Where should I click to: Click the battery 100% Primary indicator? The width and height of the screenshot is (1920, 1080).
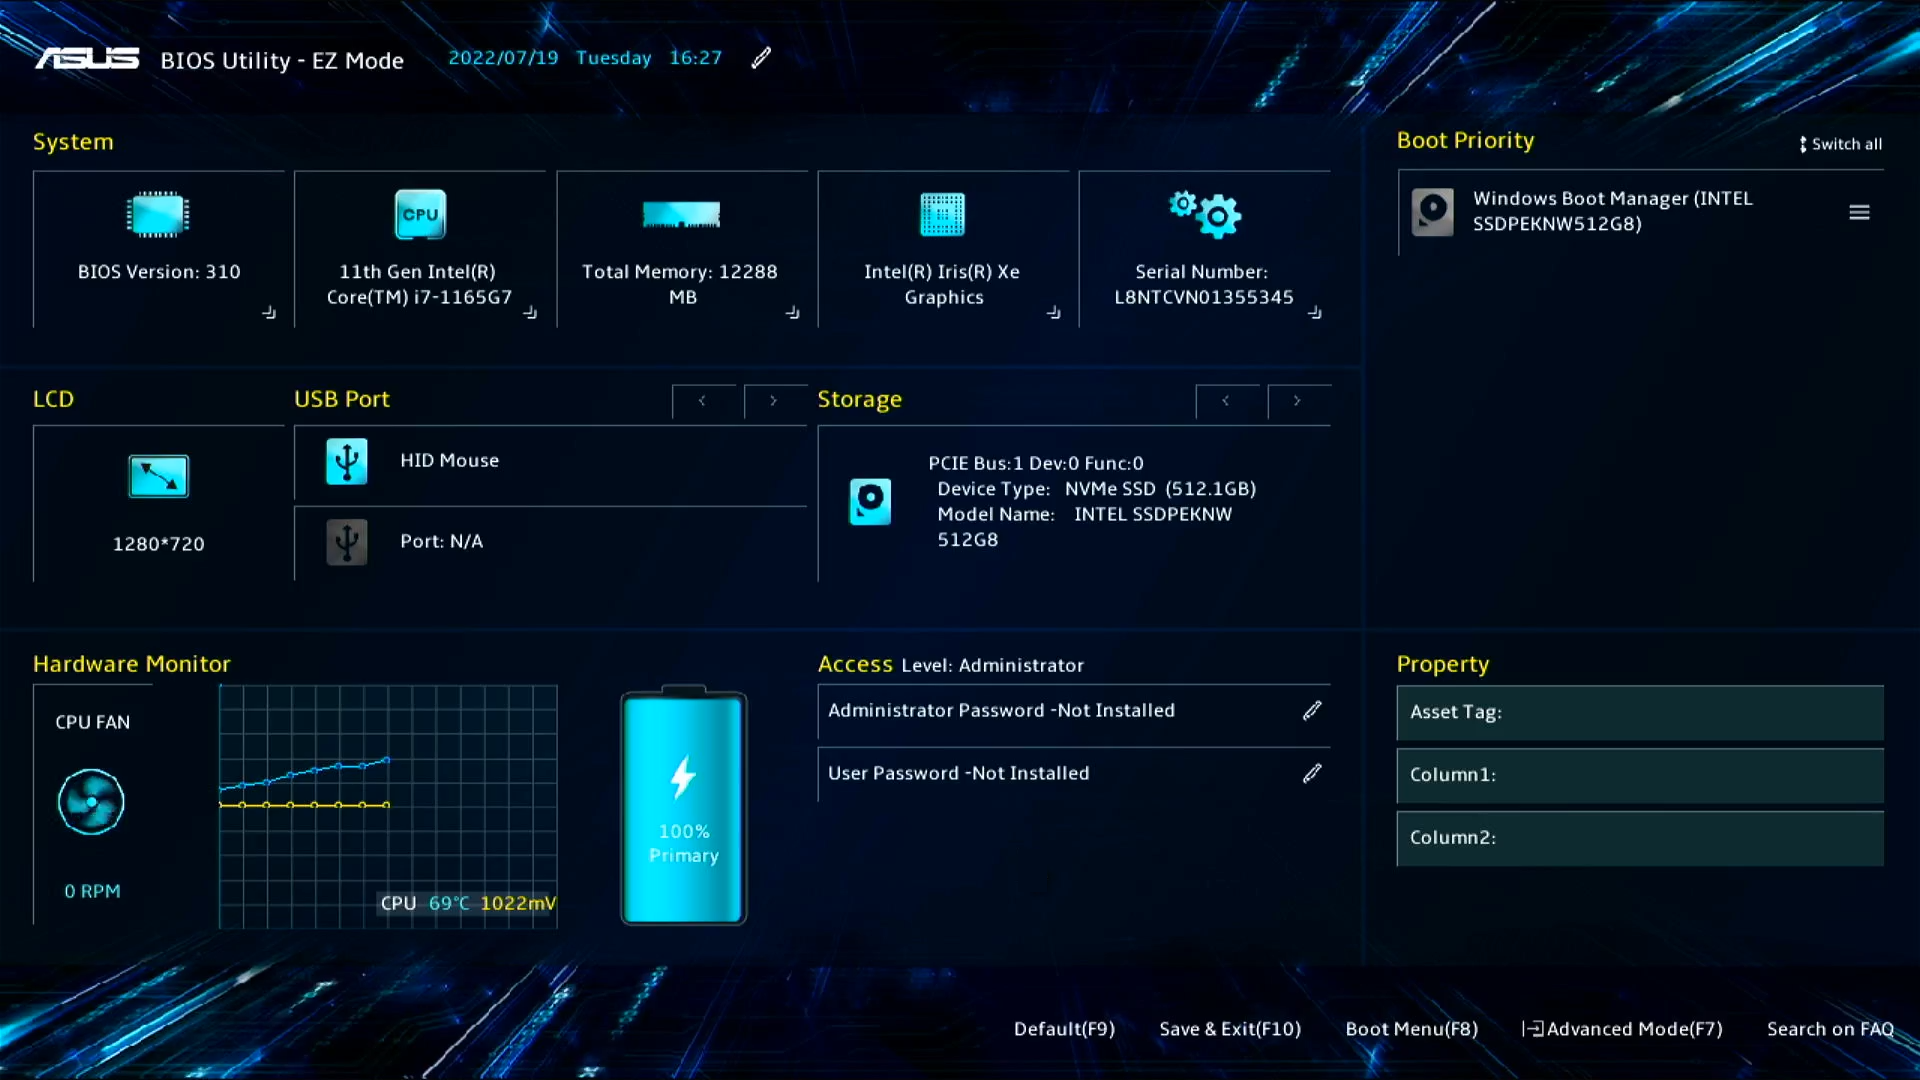684,806
